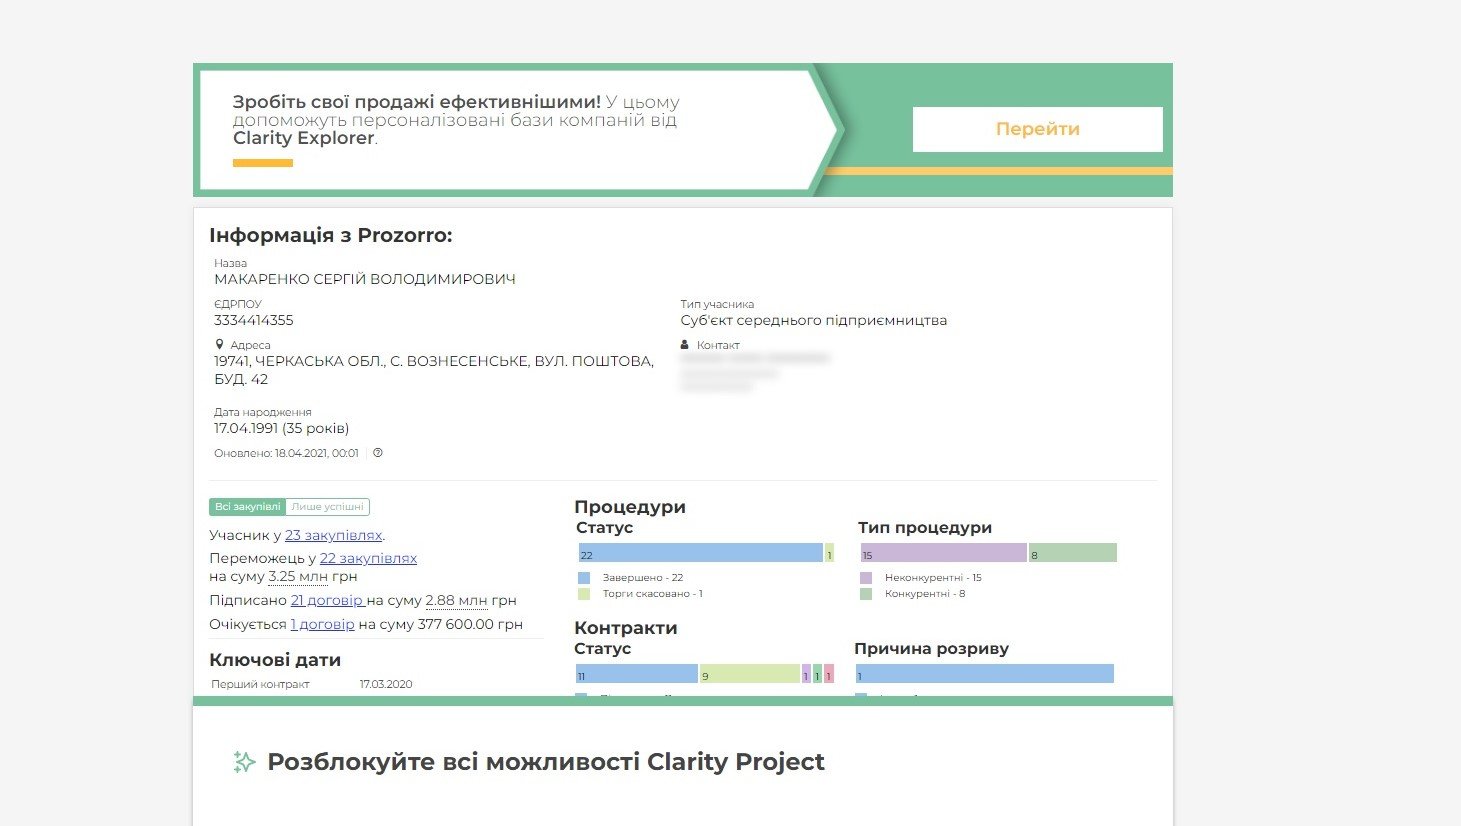Screen dimensions: 1461x826
Task: Click the person icon next to Контакт
Action: point(685,345)
